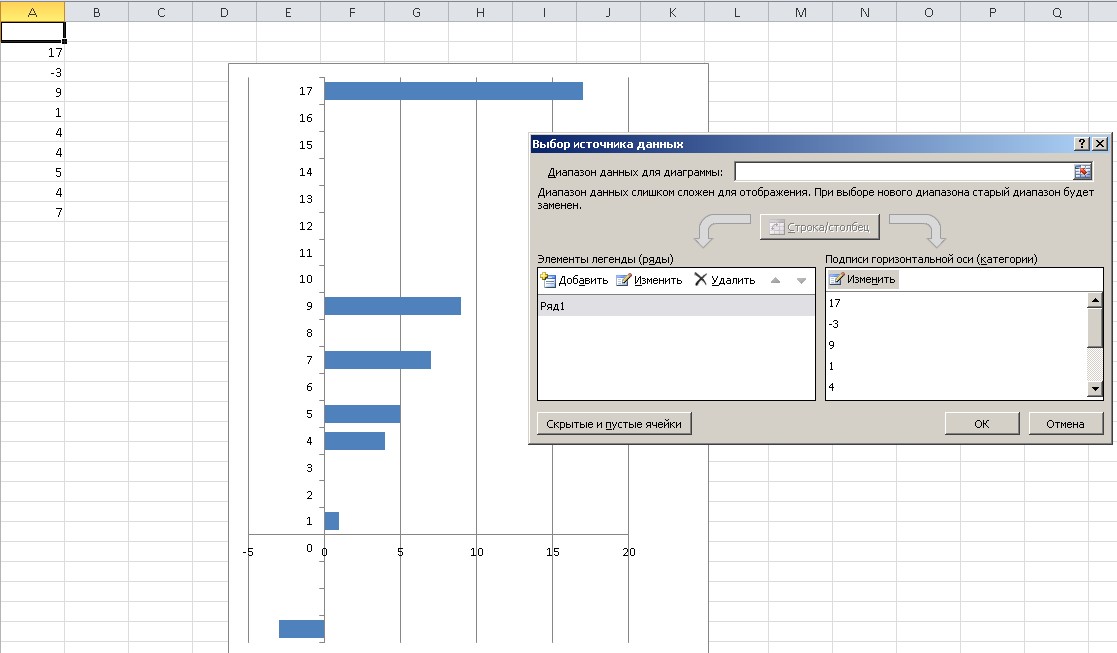Close the Выбор источника данных dialog
The width and height of the screenshot is (1117, 653).
click(x=1100, y=144)
